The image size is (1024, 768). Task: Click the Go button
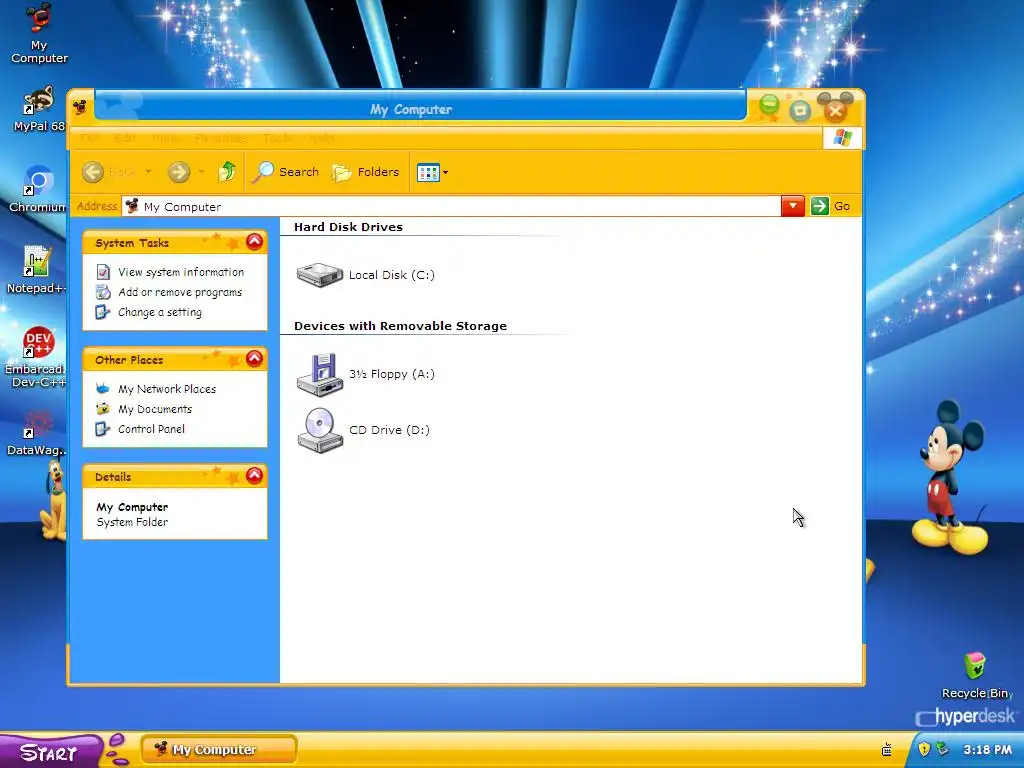(831, 206)
